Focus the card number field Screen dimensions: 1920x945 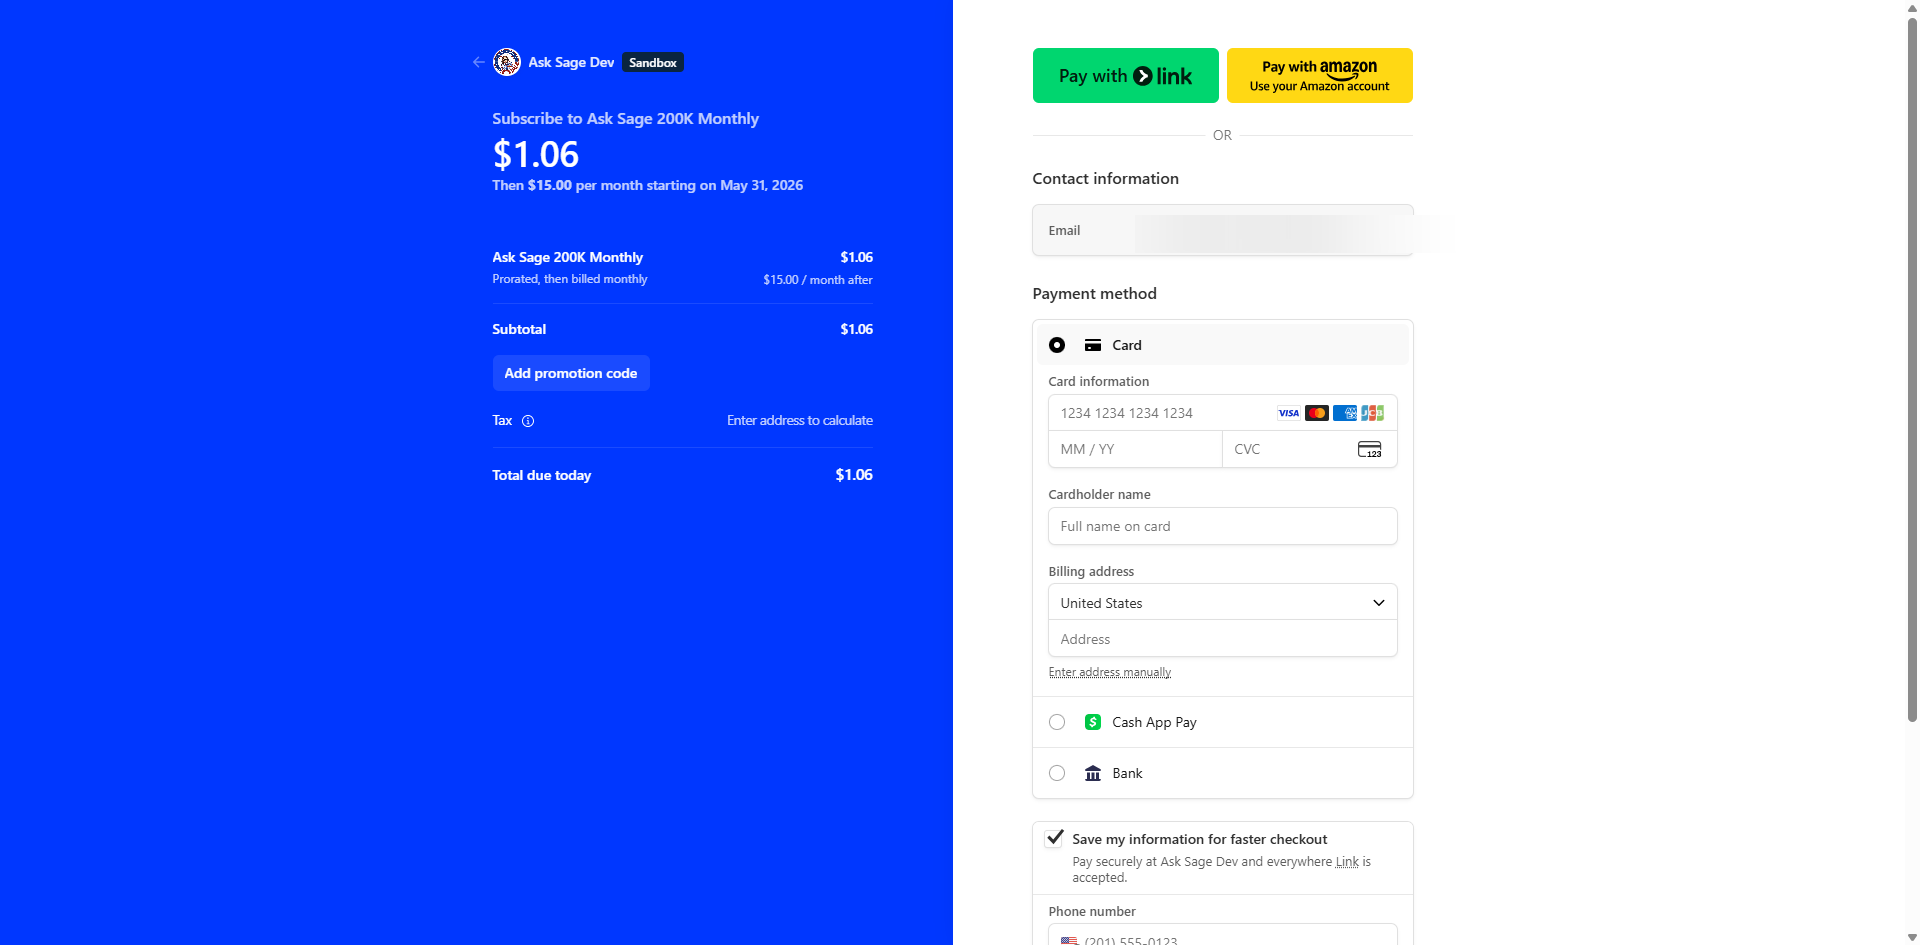[x=1222, y=413]
